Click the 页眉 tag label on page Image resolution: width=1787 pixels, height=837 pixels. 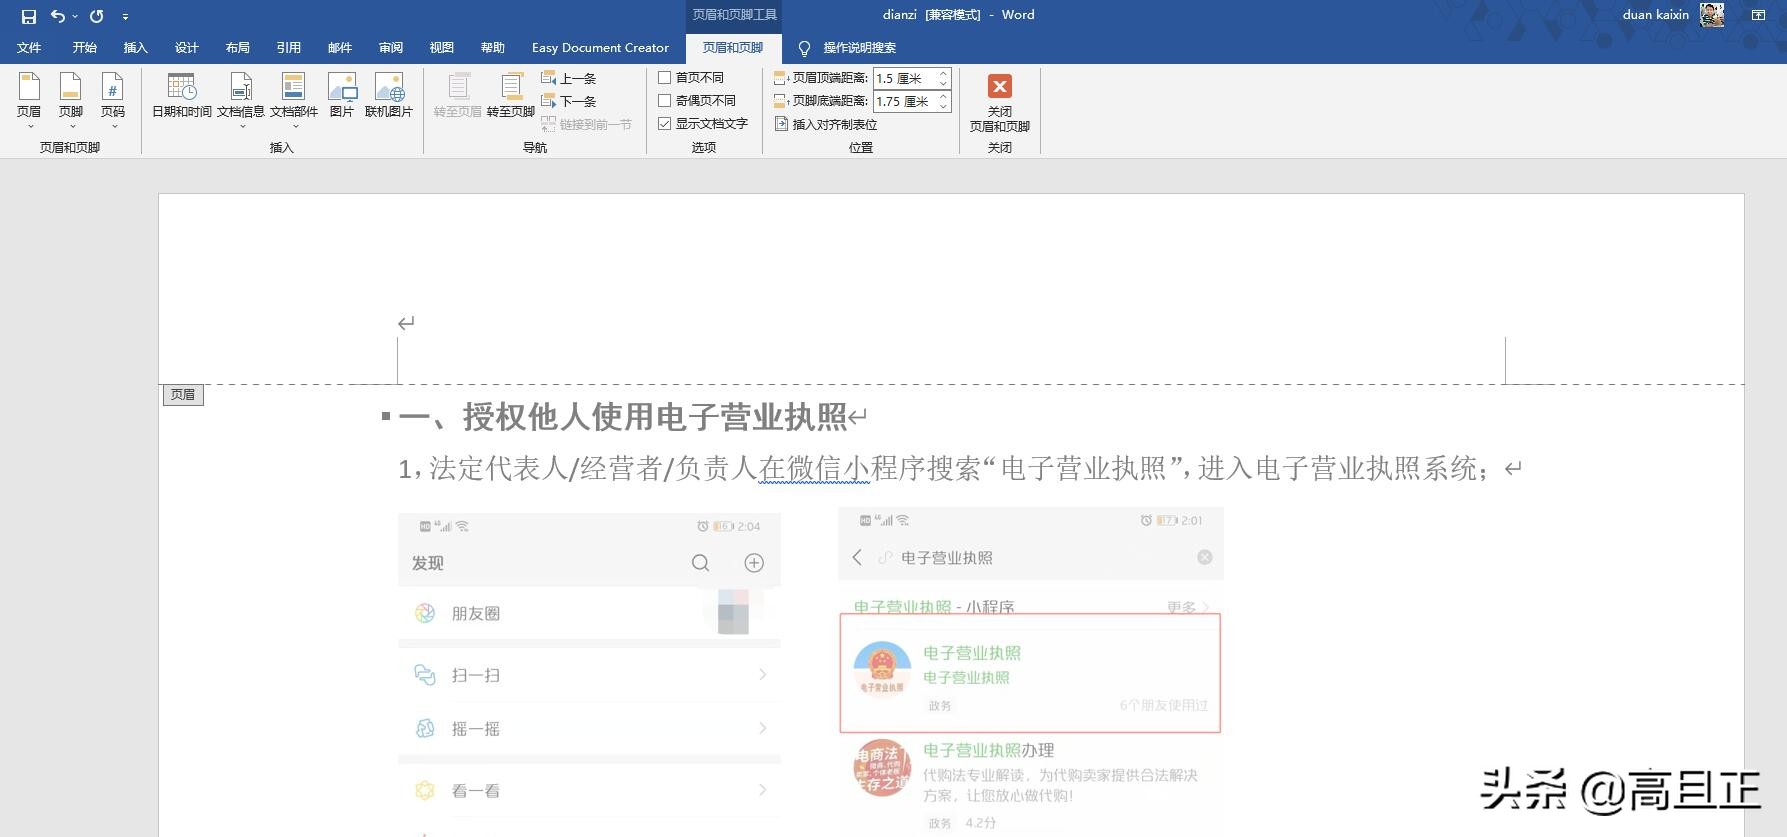point(183,395)
